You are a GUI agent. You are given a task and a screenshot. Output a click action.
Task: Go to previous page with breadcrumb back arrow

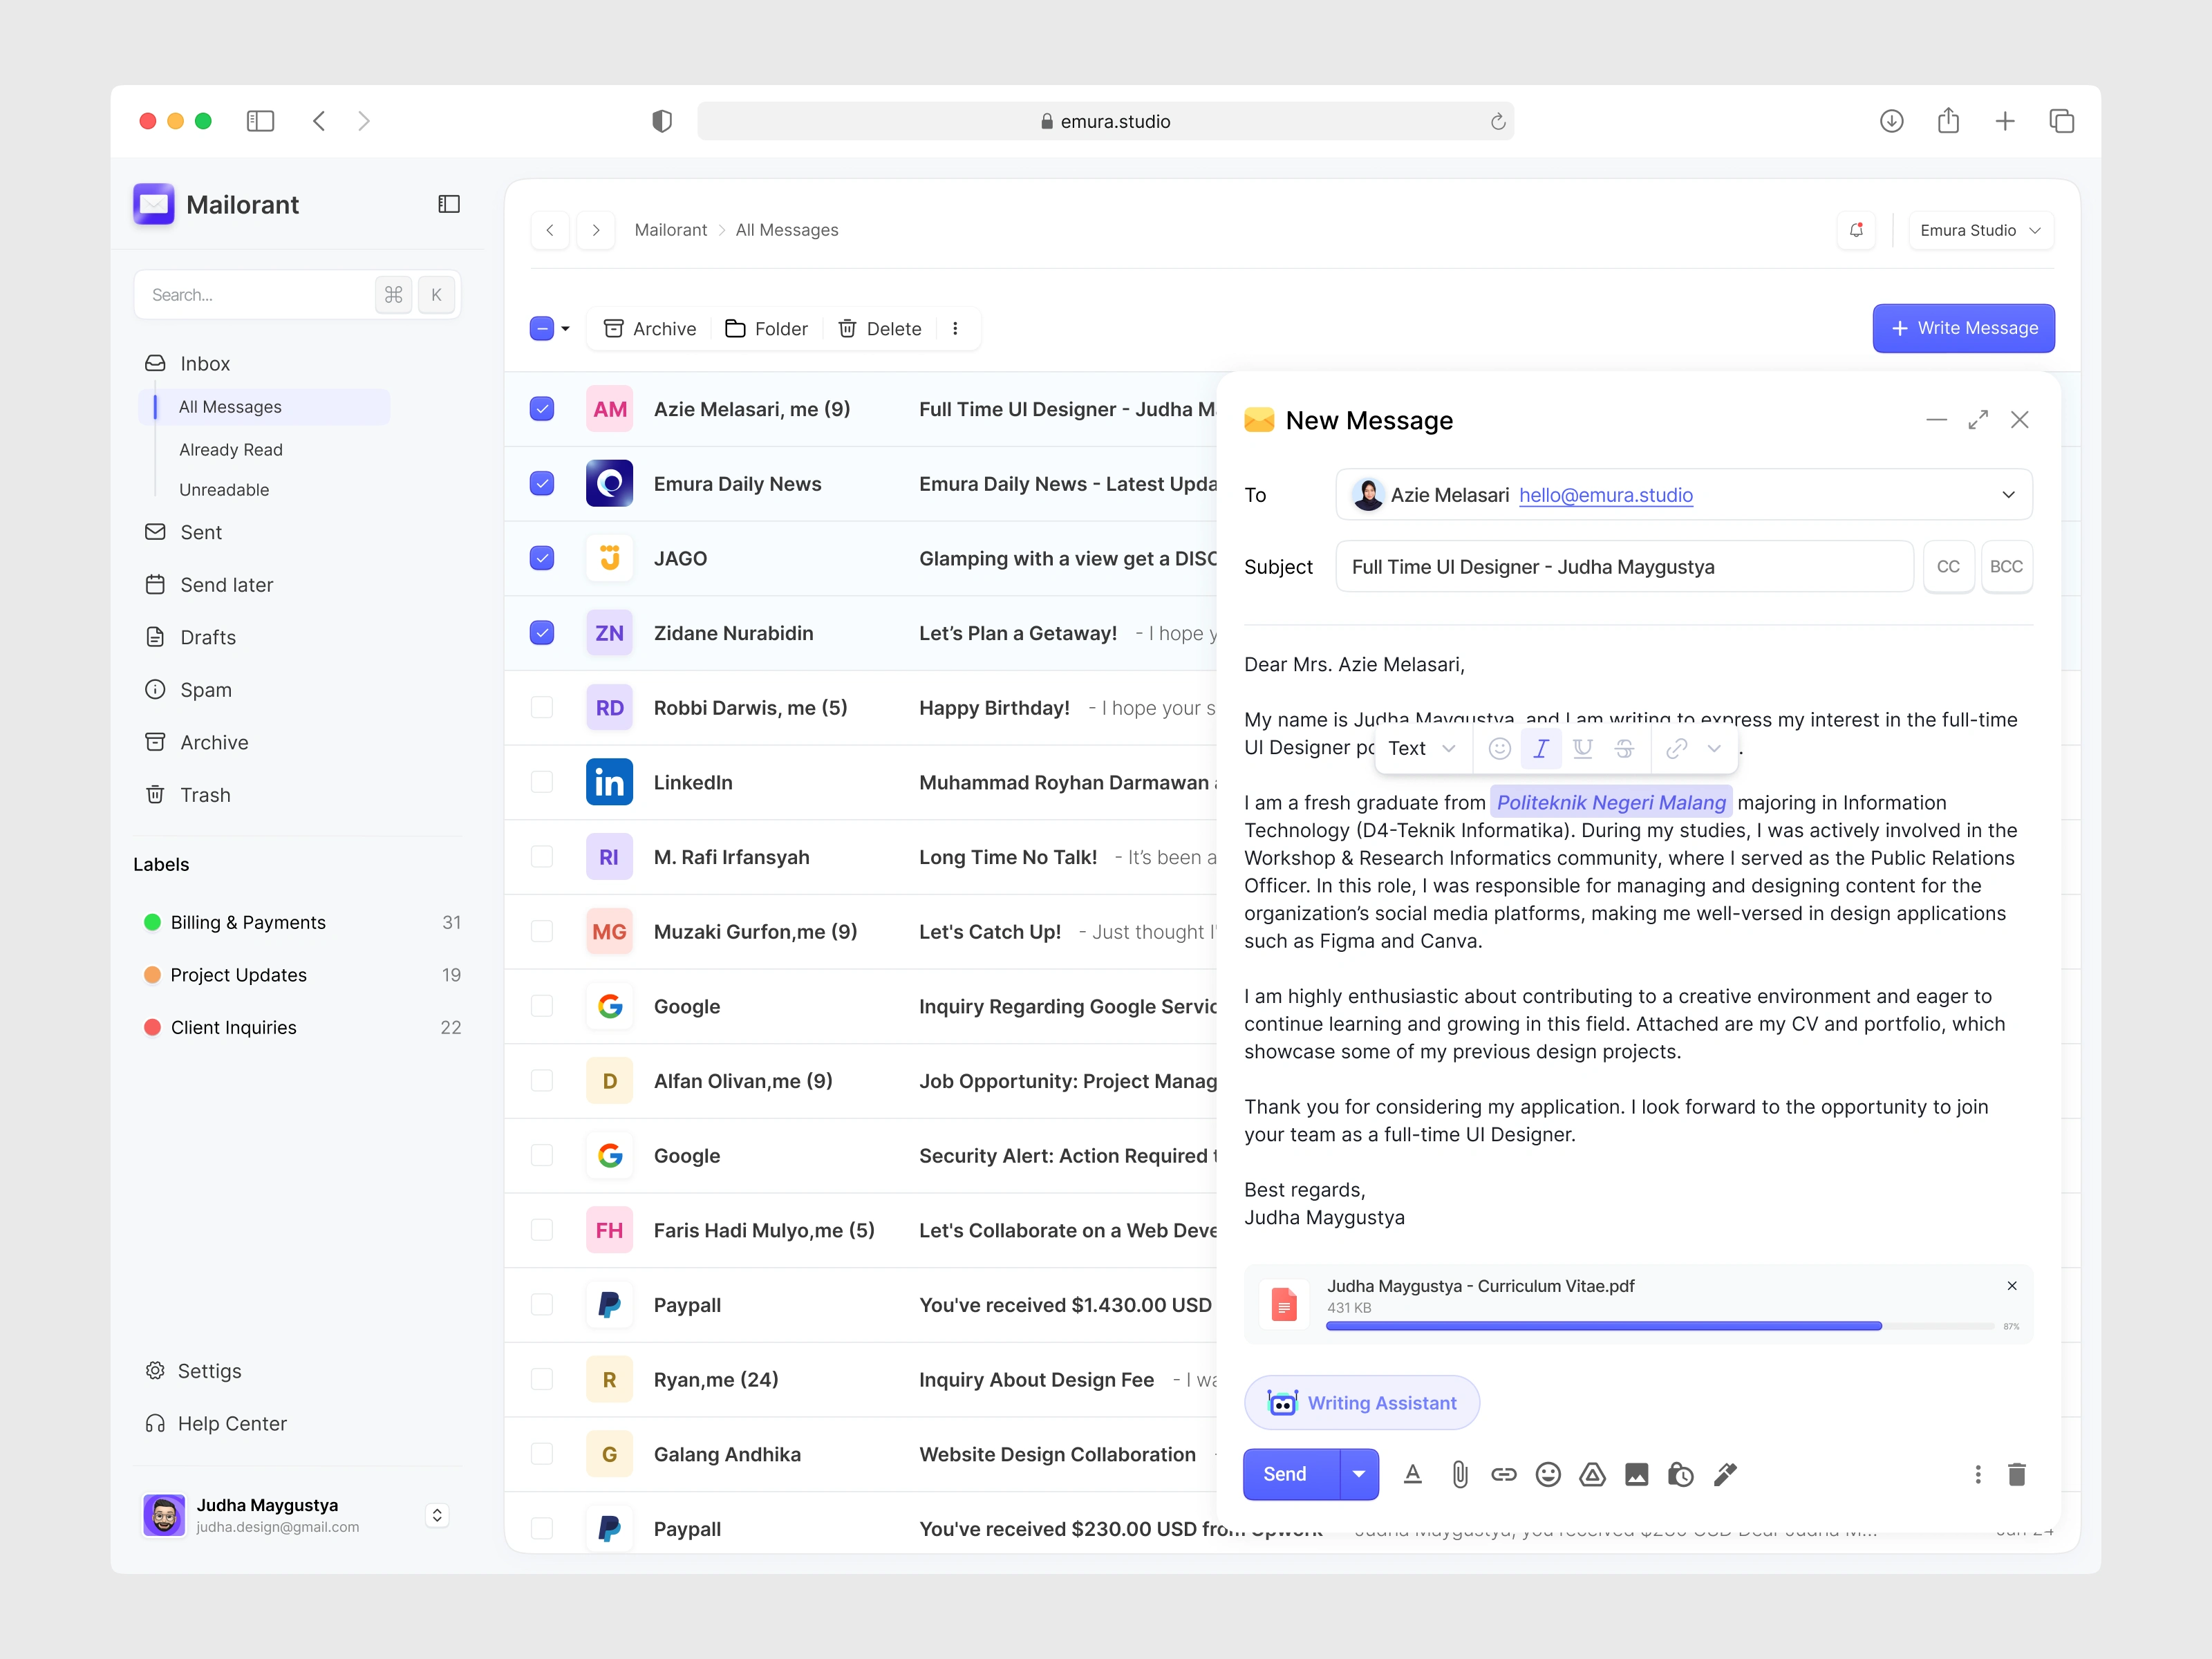click(549, 230)
